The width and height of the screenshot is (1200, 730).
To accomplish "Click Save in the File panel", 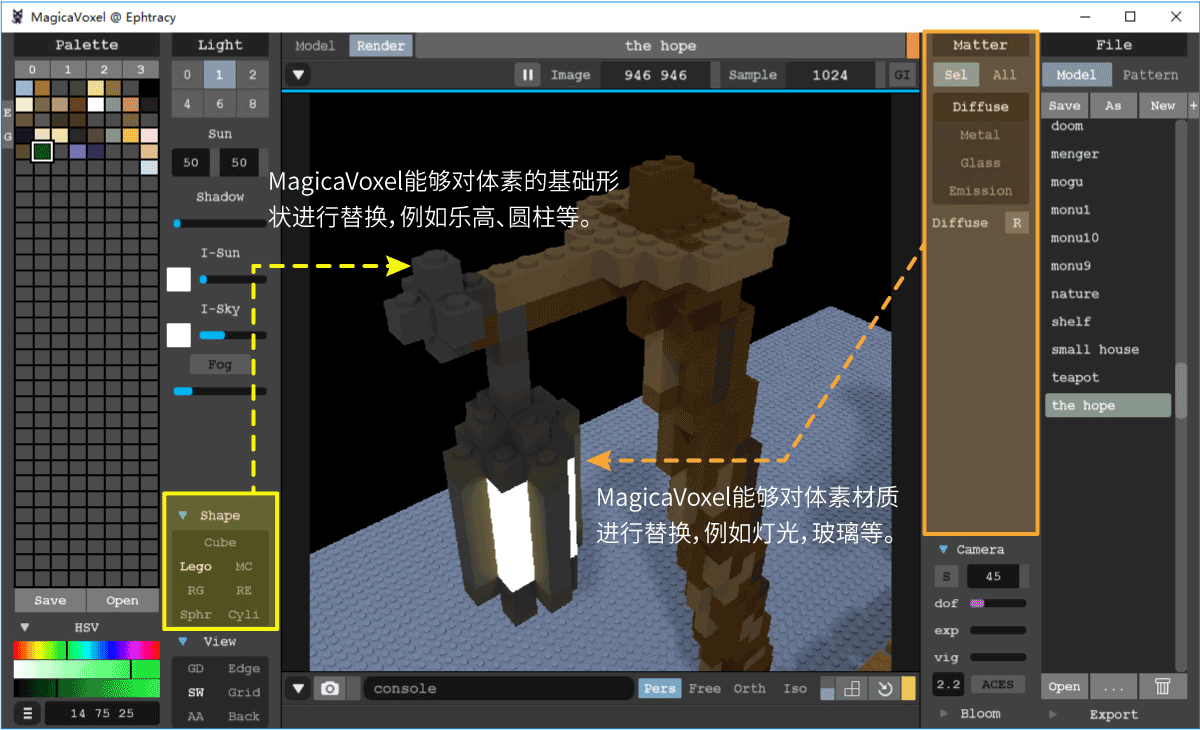I will point(1064,106).
